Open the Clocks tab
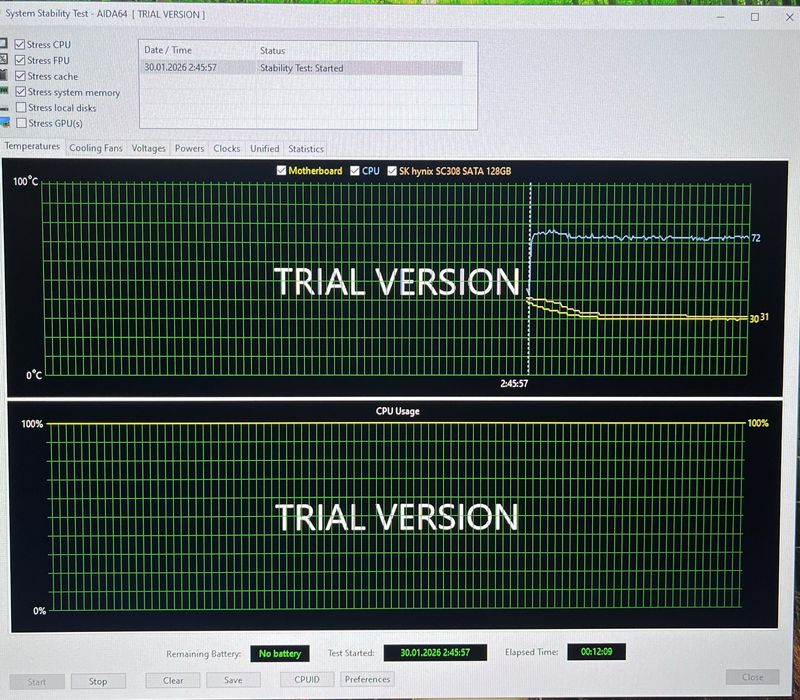Viewport: 800px width, 700px height. point(227,148)
